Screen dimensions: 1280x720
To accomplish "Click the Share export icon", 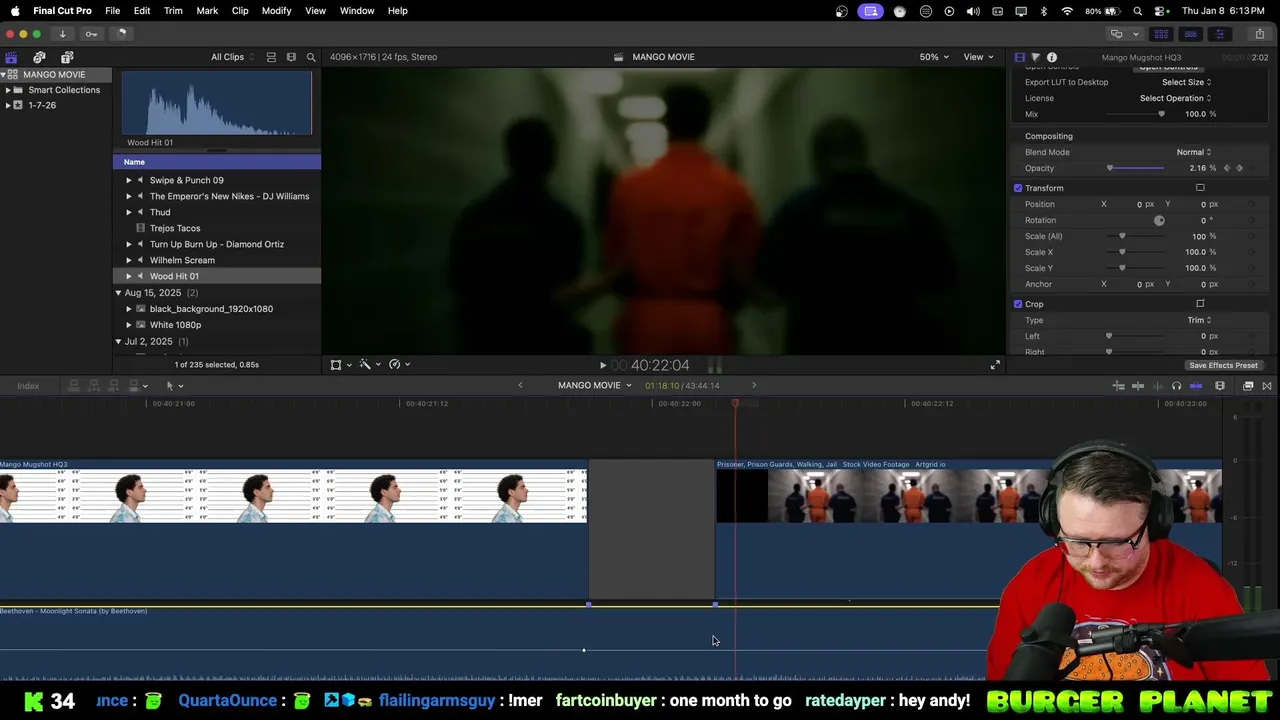I will 1259,34.
